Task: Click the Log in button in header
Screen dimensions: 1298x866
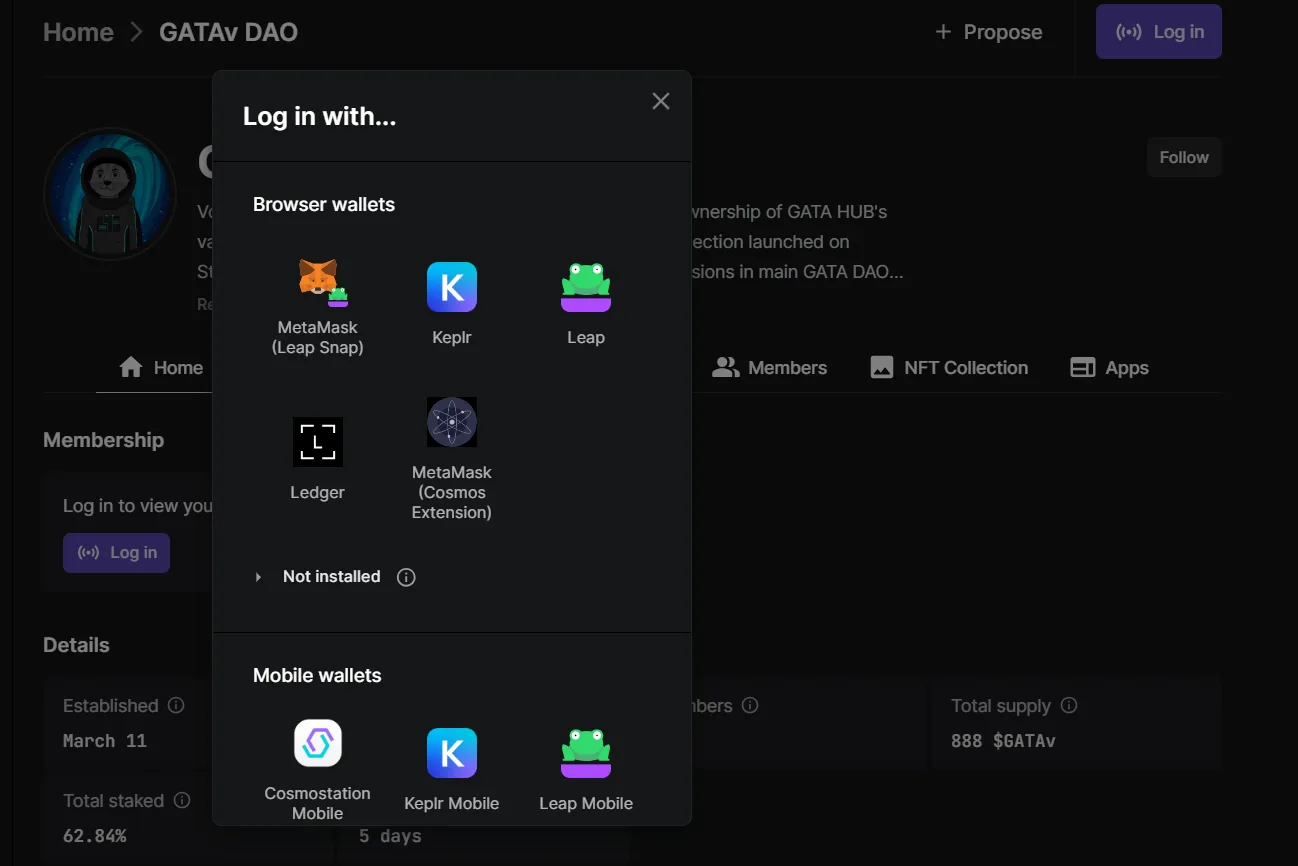Action: coord(1159,32)
